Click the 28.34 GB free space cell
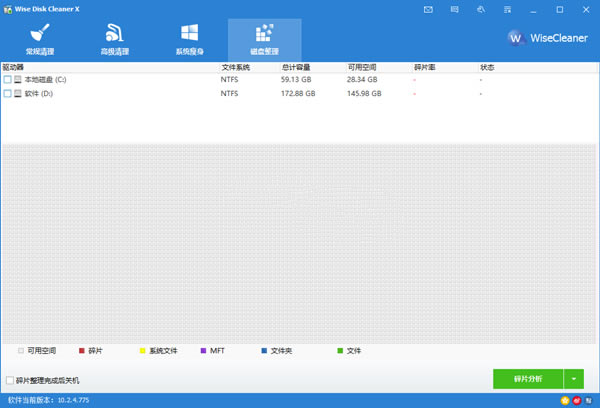600x408 pixels. 362,80
